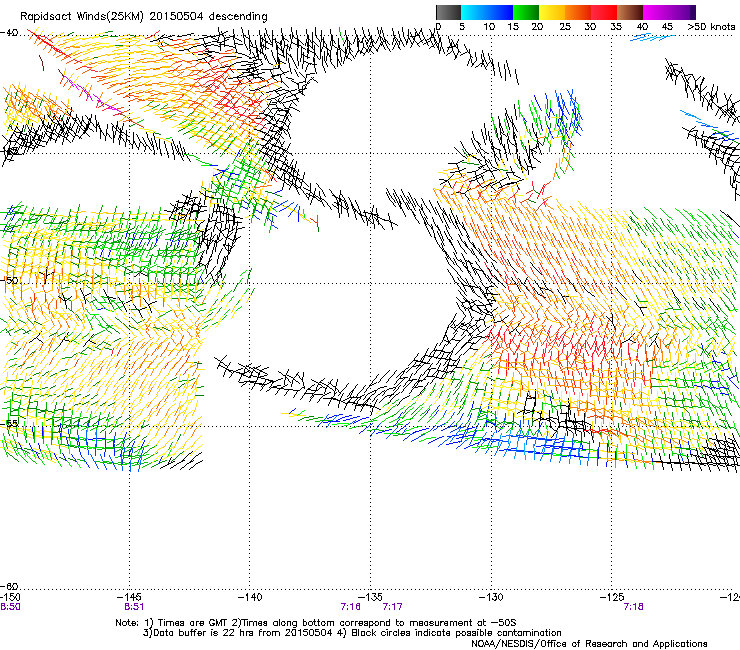Select the green 15-20 knots legend swatch

coord(526,12)
